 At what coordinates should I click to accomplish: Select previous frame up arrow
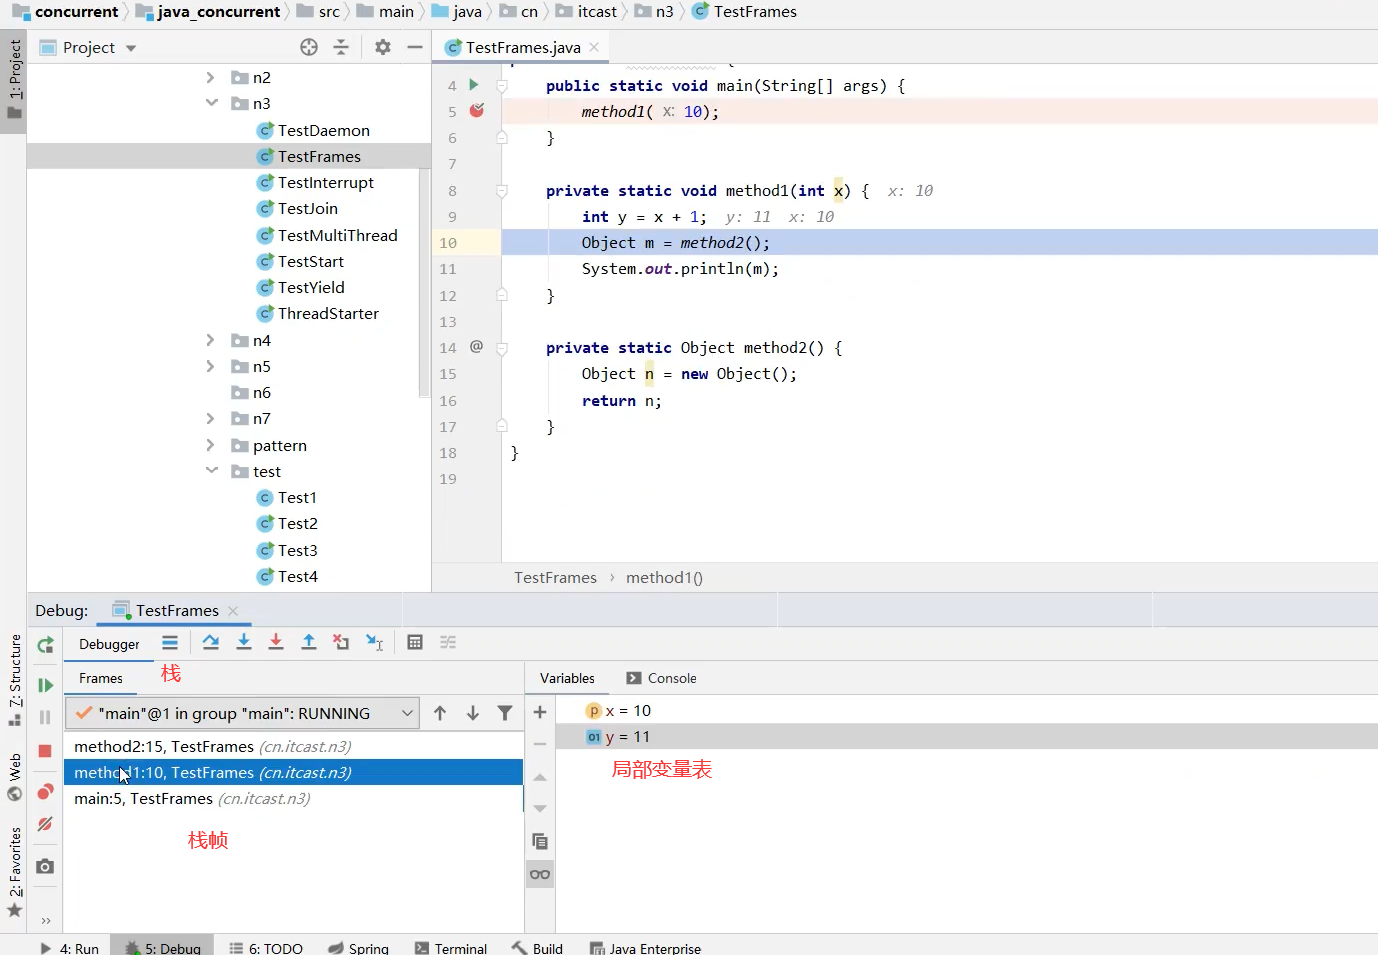[440, 713]
